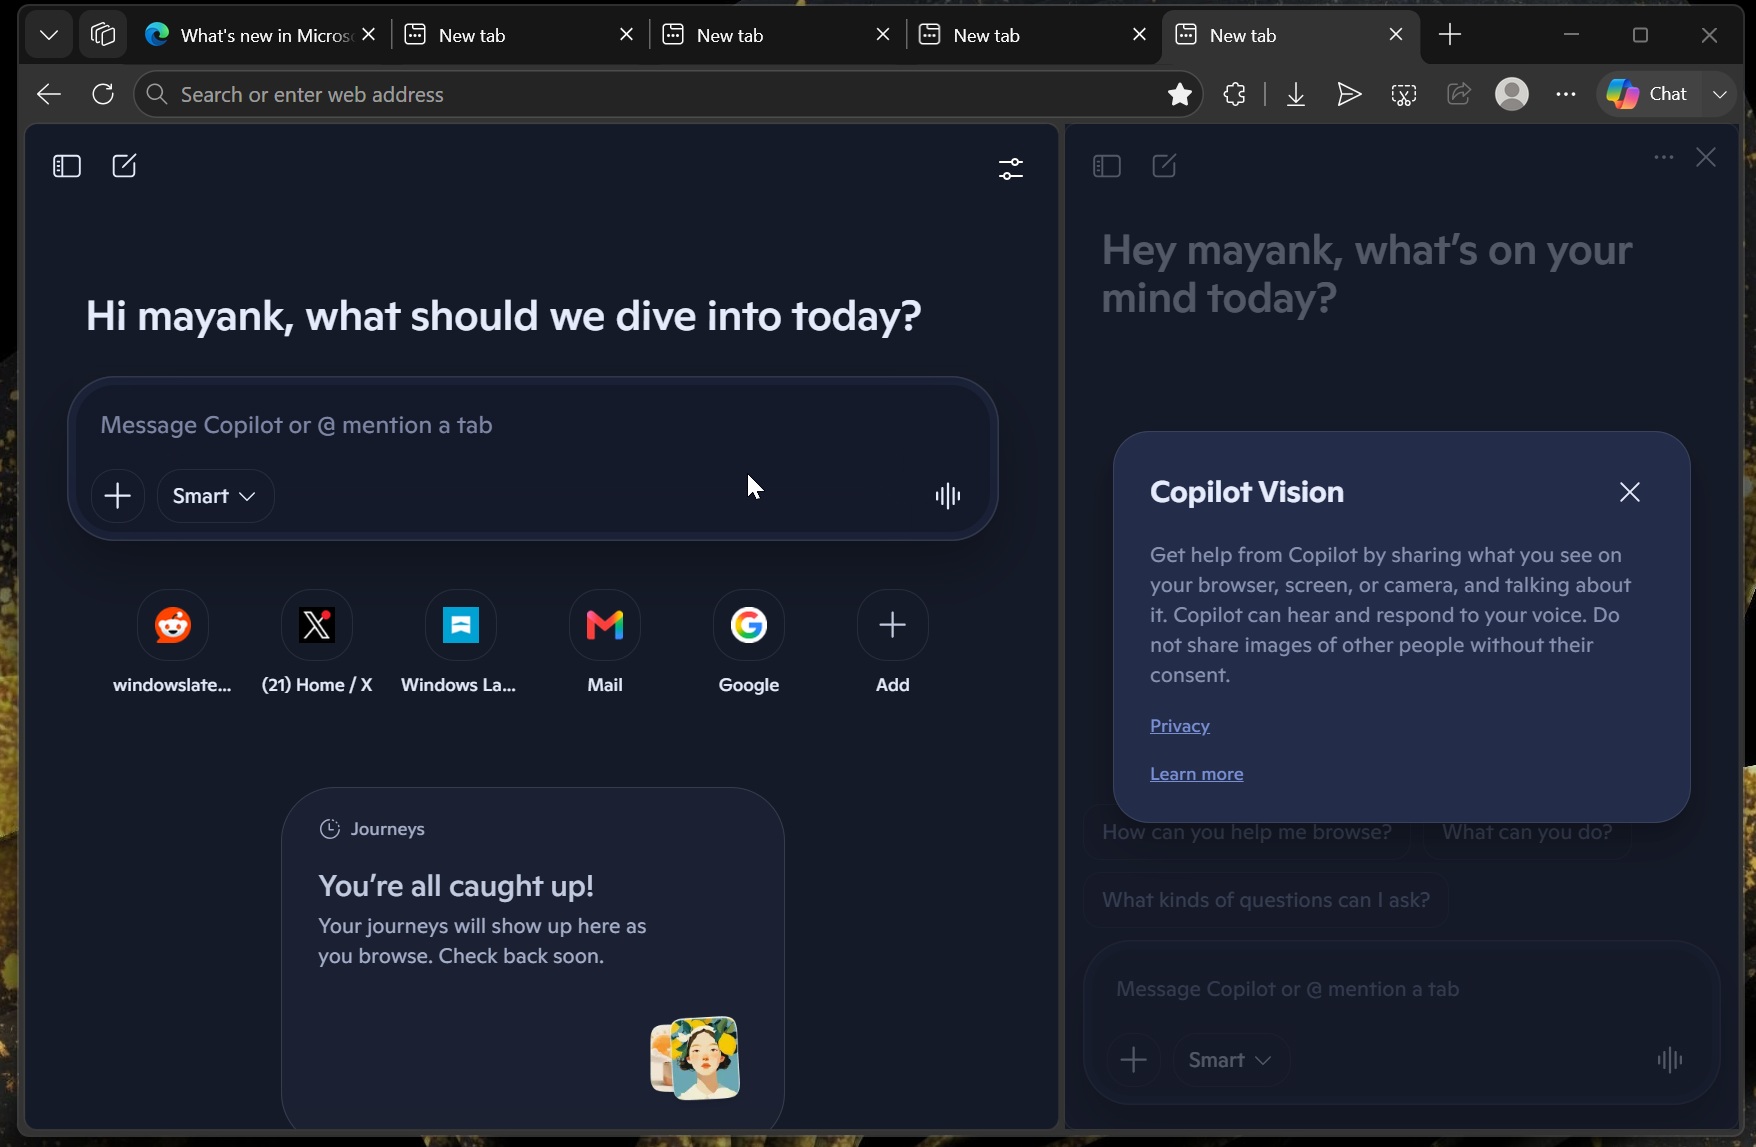Viewport: 1756px width, 1147px height.
Task: Click the main Message Copilot input field
Action: tap(532, 426)
